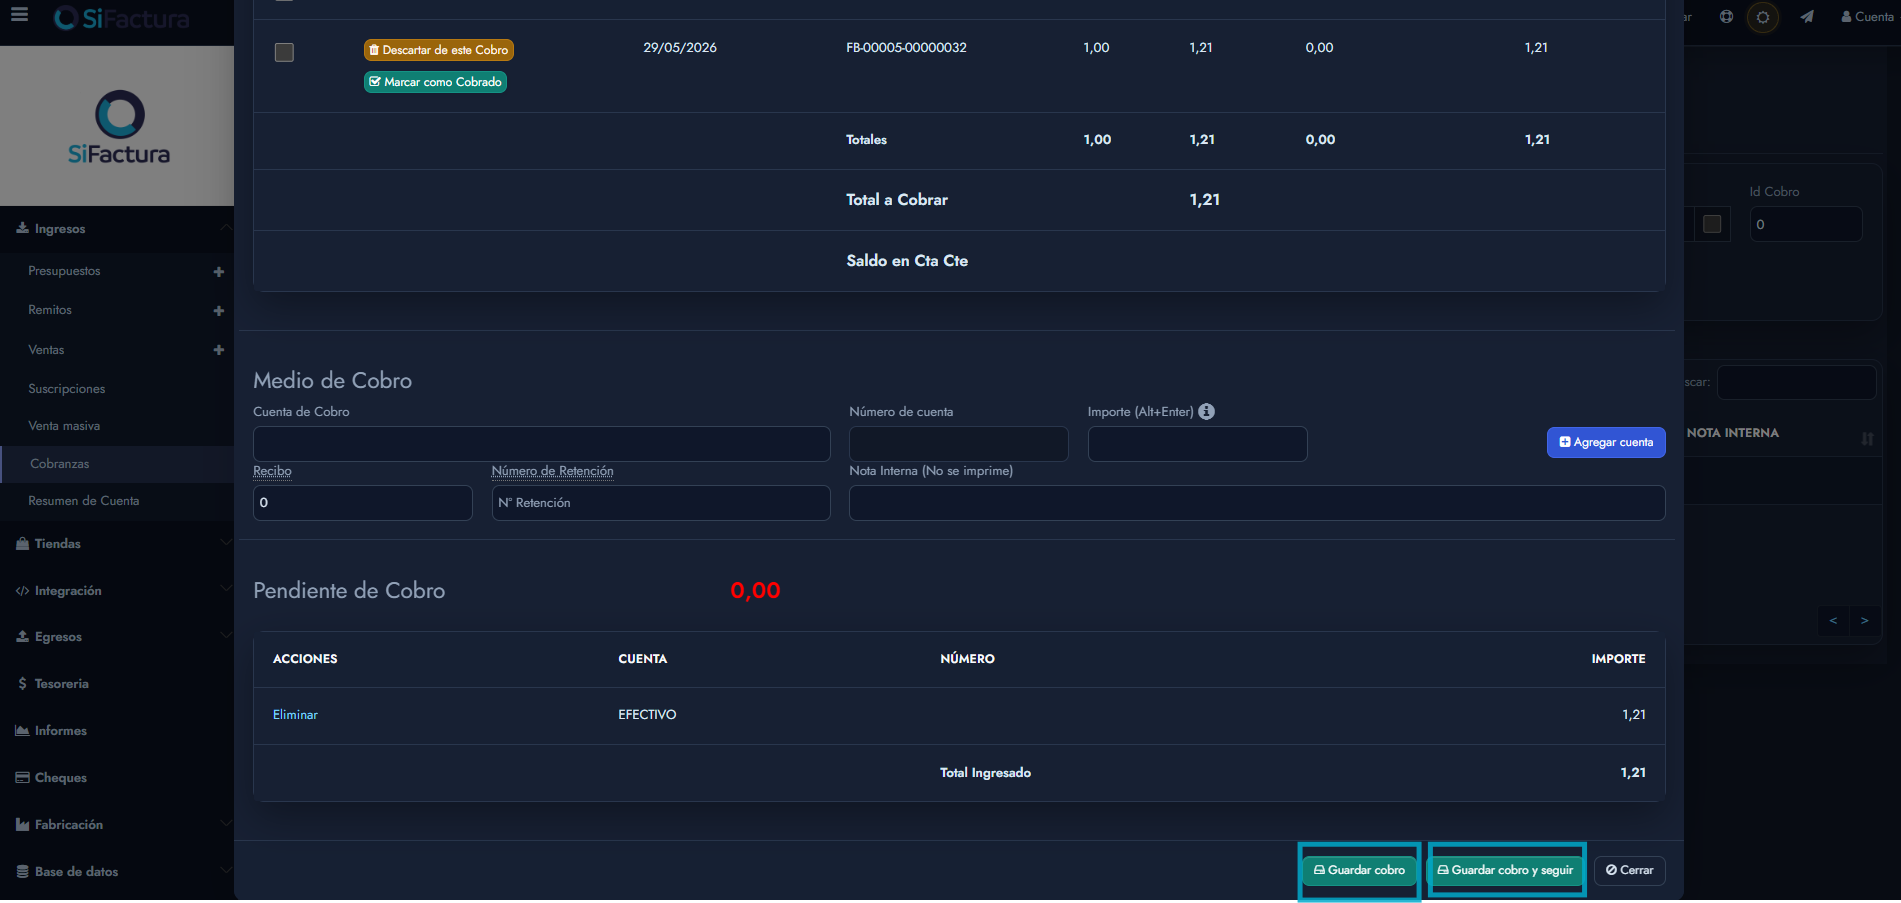Open Venta masiva in sidebar
This screenshot has width=1901, height=903.
point(64,426)
